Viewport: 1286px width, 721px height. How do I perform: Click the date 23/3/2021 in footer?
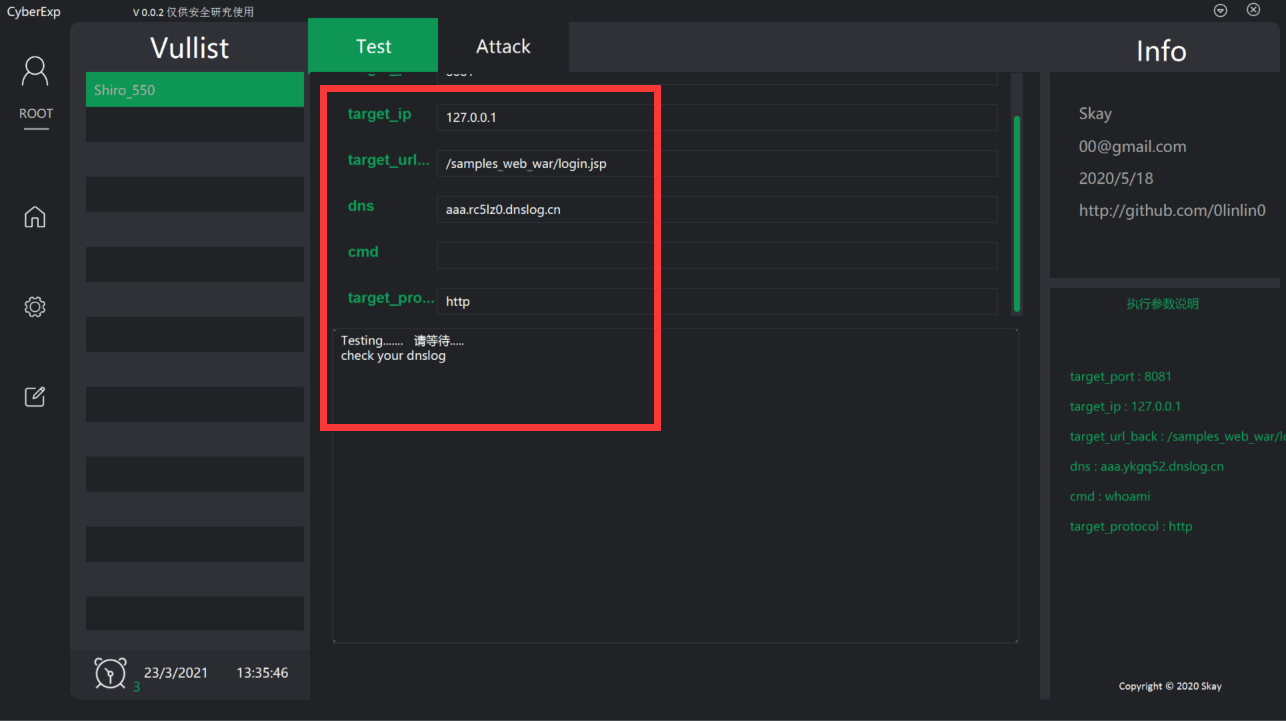tap(176, 673)
